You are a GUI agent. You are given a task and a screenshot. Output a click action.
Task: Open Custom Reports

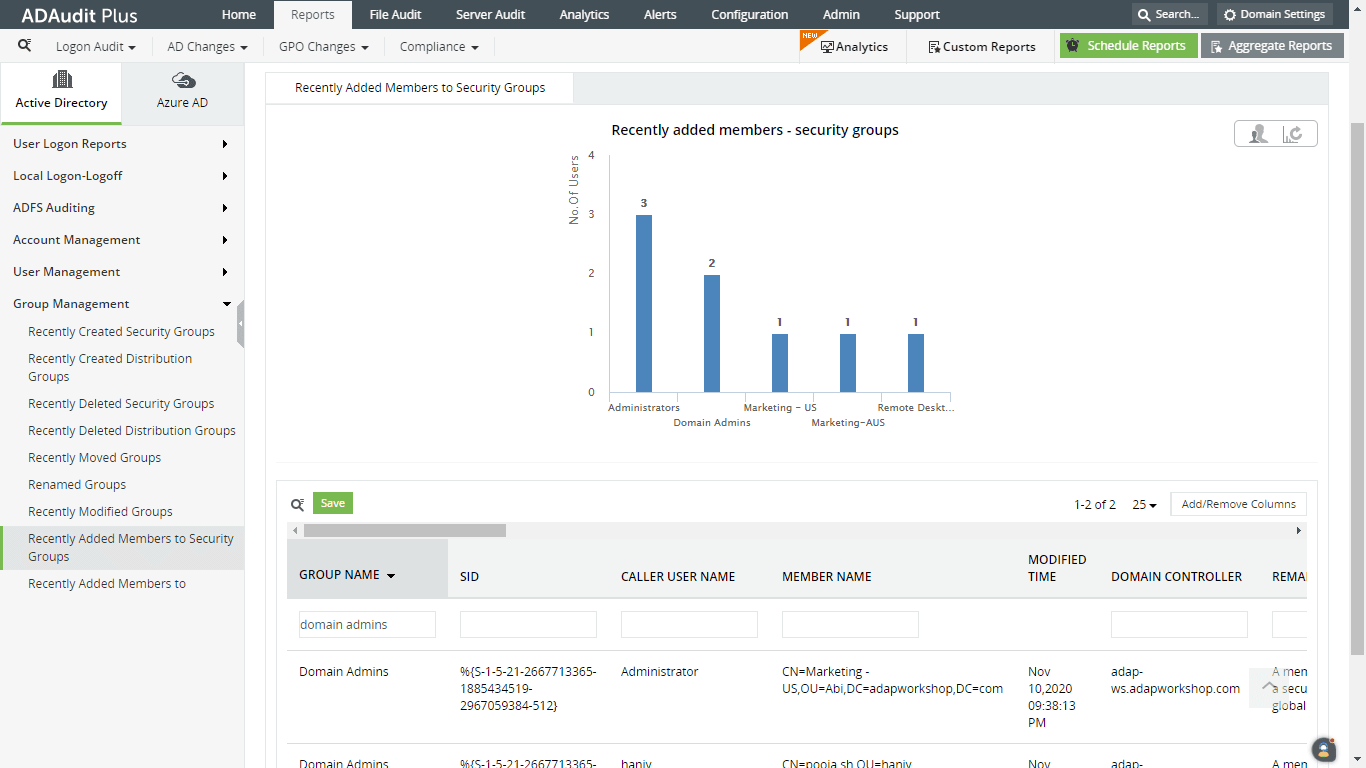pyautogui.click(x=981, y=46)
